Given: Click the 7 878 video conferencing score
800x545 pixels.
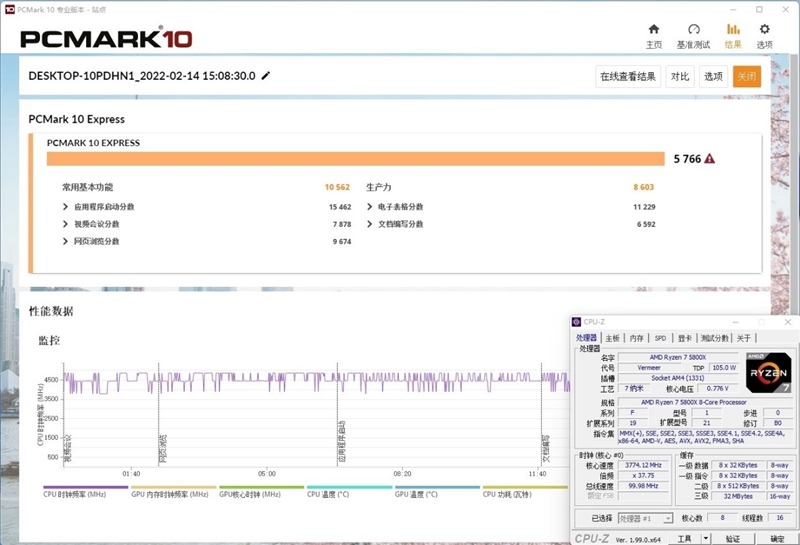Looking at the screenshot, I should pos(342,224).
